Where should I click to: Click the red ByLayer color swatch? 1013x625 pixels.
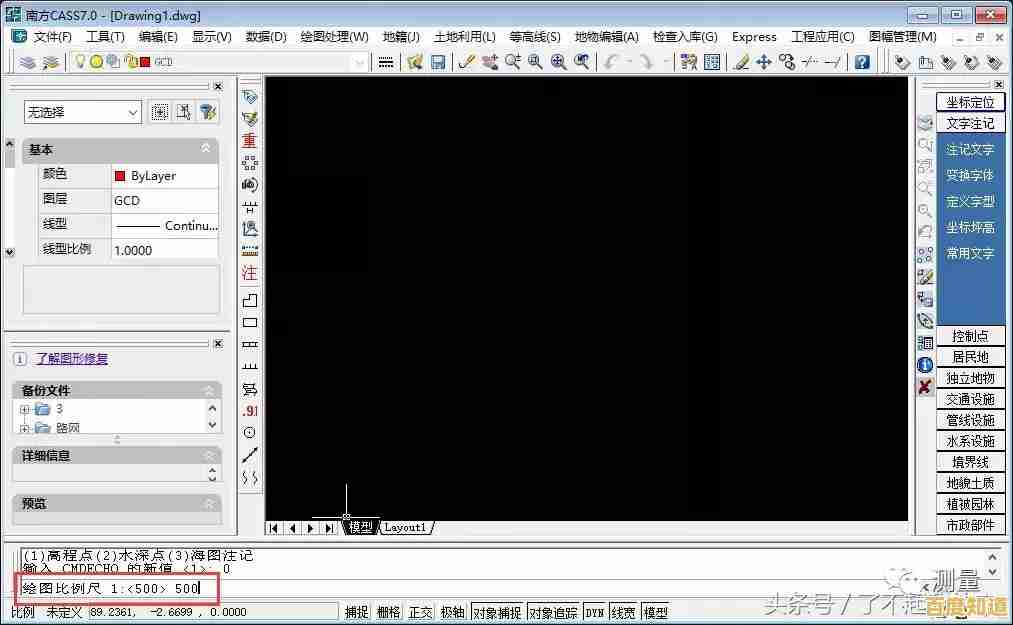[x=120, y=176]
